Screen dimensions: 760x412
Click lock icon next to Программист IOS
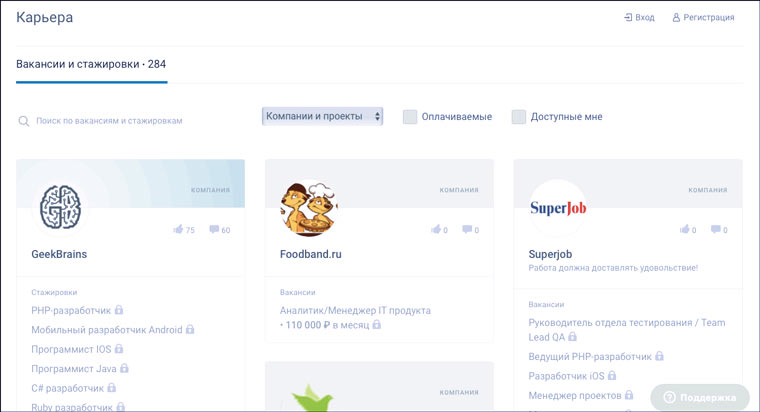[x=119, y=349]
